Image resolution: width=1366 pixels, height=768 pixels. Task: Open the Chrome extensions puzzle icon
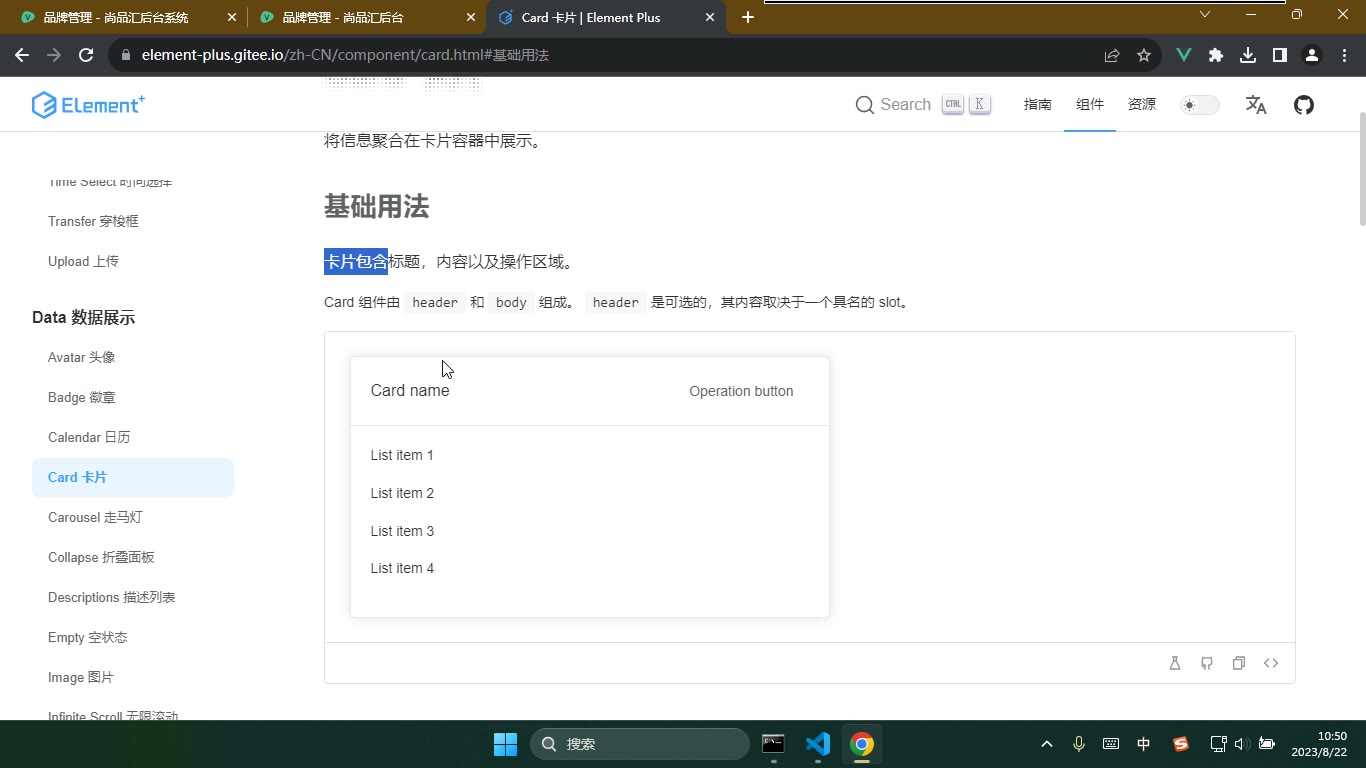pos(1216,55)
